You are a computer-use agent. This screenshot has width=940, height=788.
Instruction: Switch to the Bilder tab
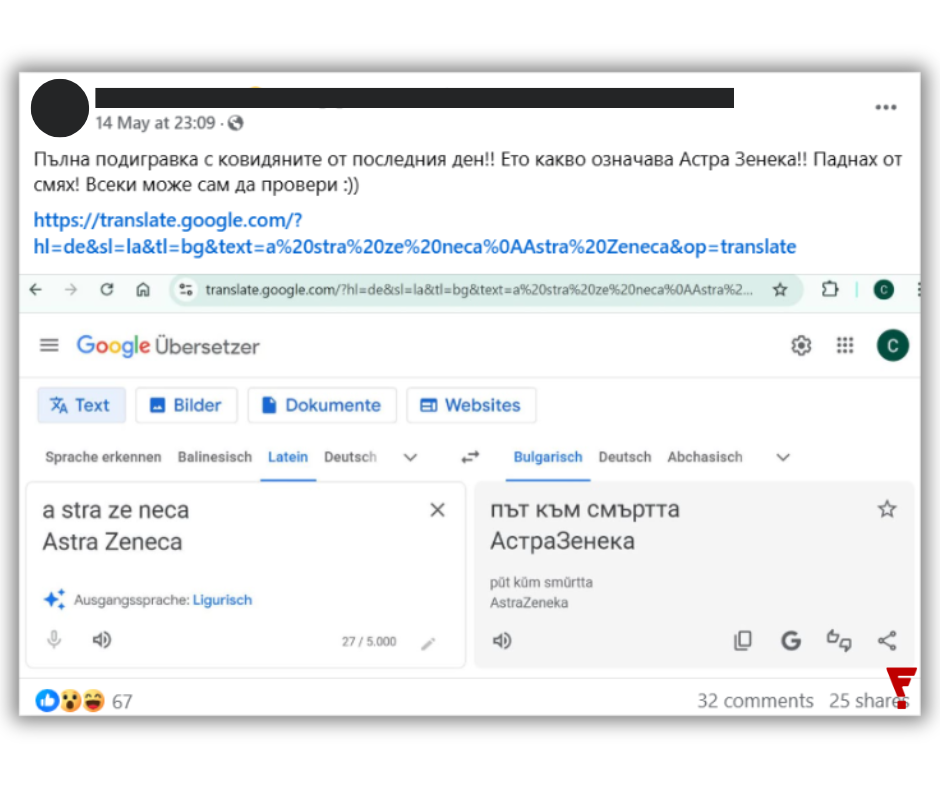(x=186, y=405)
